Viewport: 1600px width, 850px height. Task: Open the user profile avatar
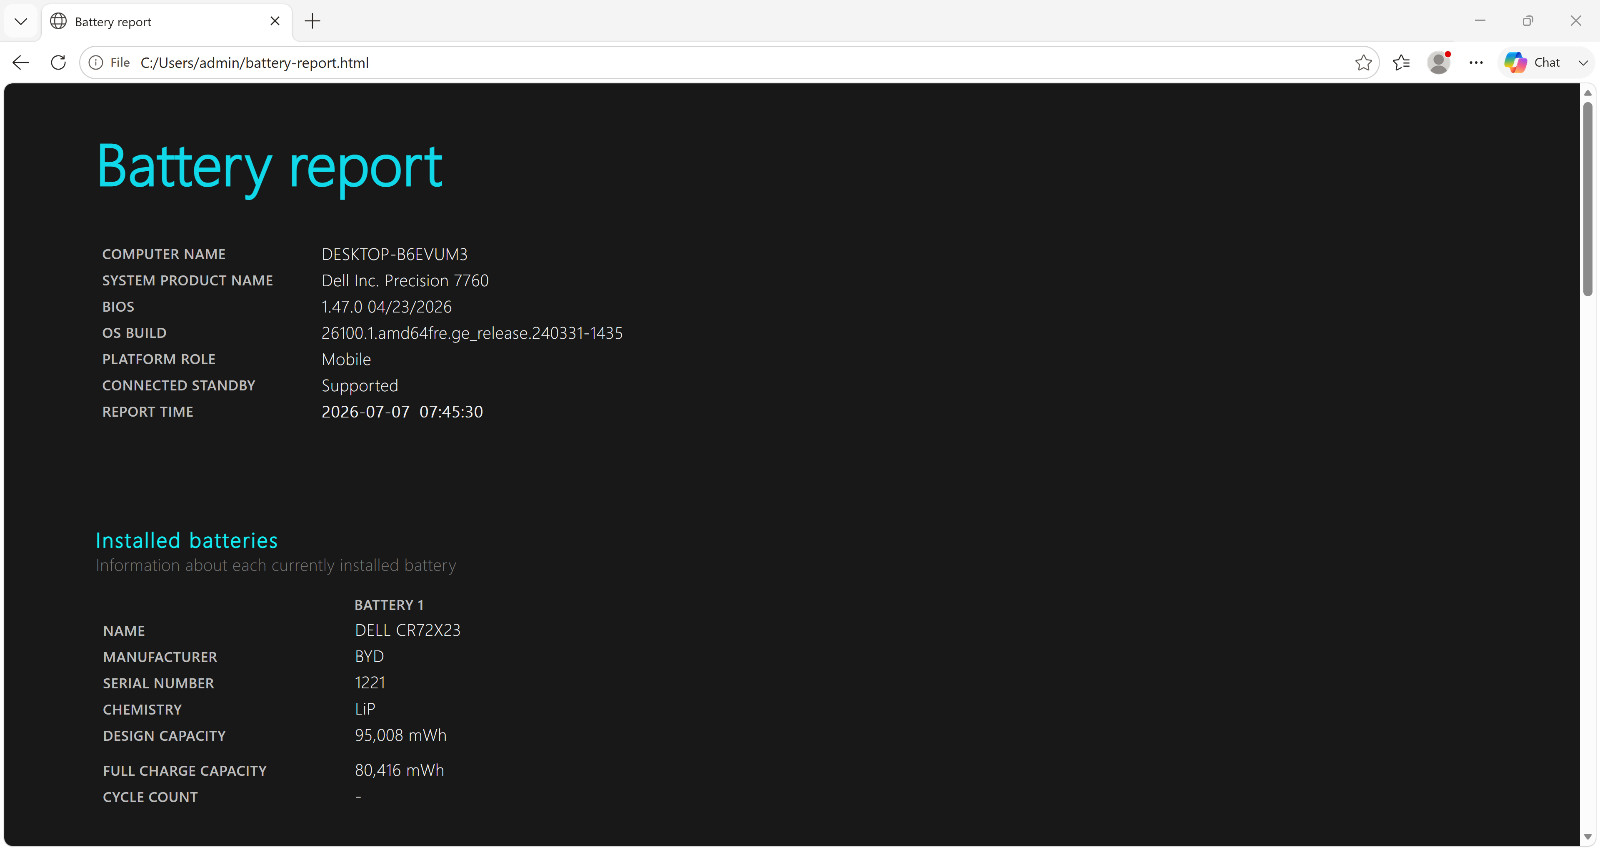click(x=1439, y=62)
